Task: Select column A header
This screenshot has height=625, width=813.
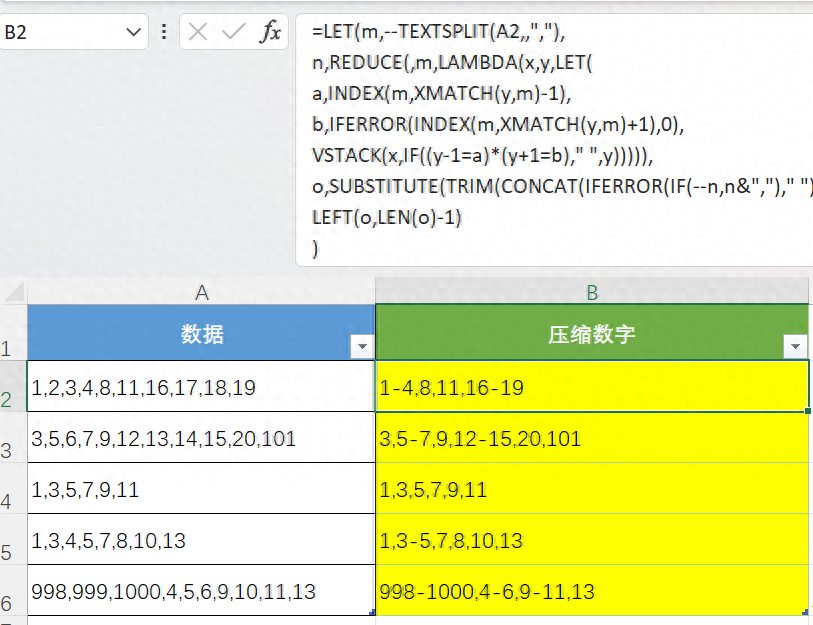Action: 201,293
